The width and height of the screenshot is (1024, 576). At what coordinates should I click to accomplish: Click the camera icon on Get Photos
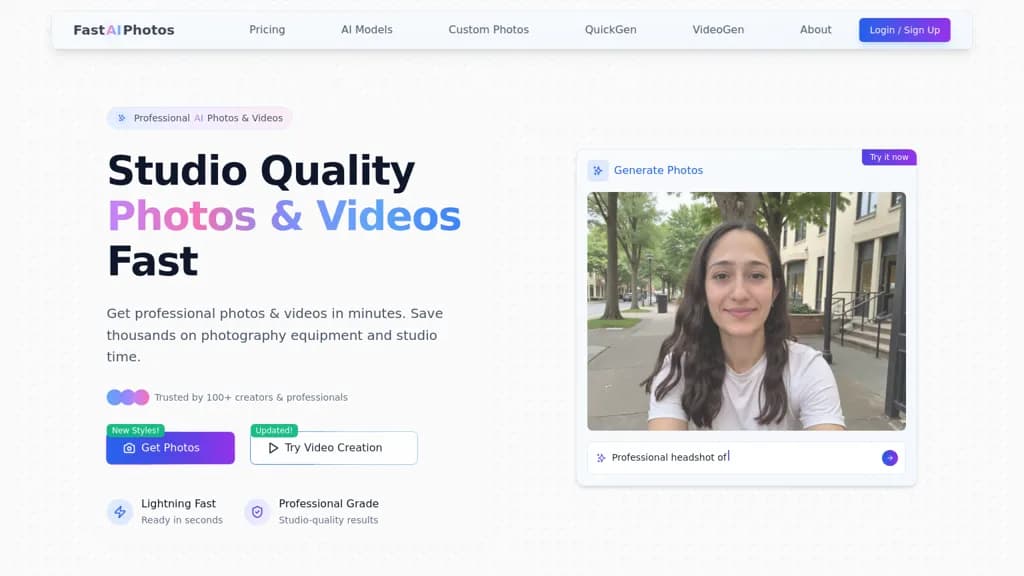tap(129, 448)
